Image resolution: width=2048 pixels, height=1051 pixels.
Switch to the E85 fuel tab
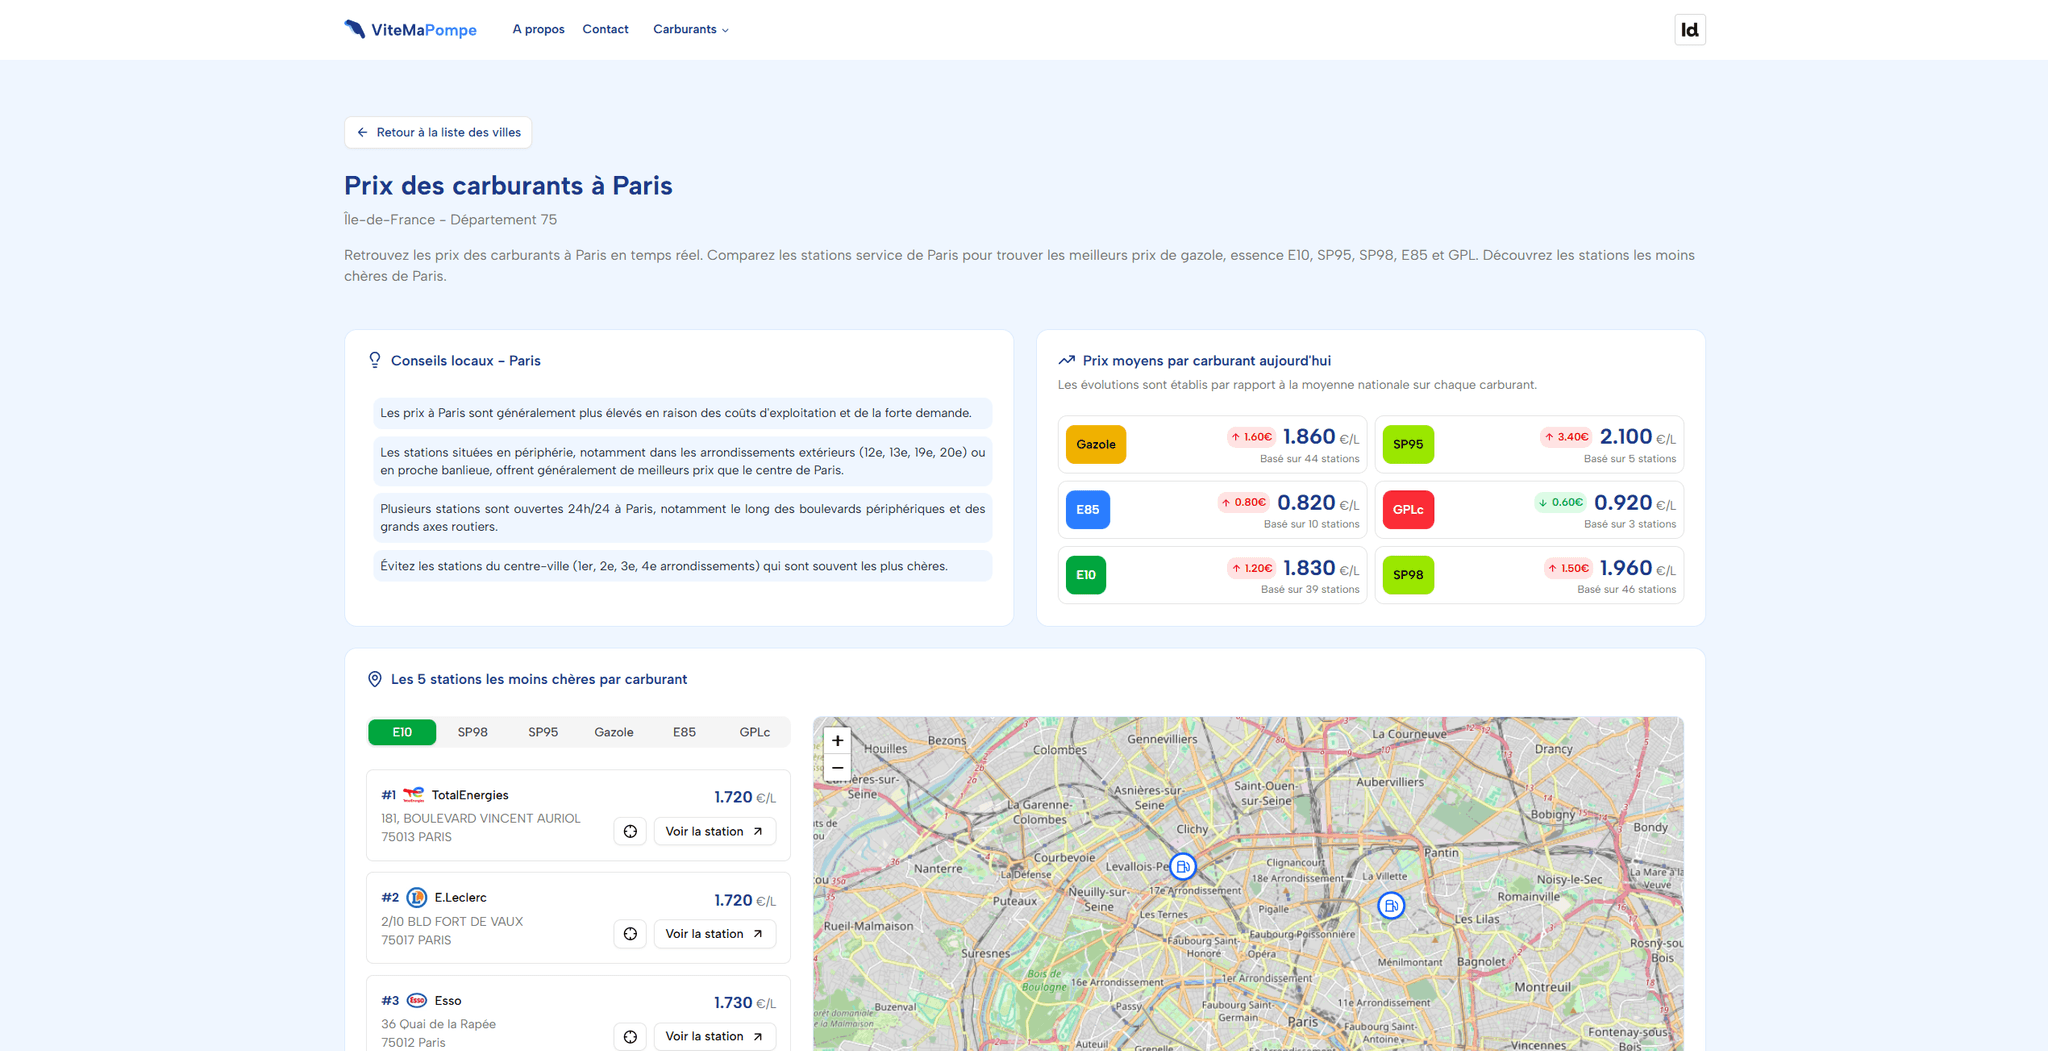click(684, 732)
